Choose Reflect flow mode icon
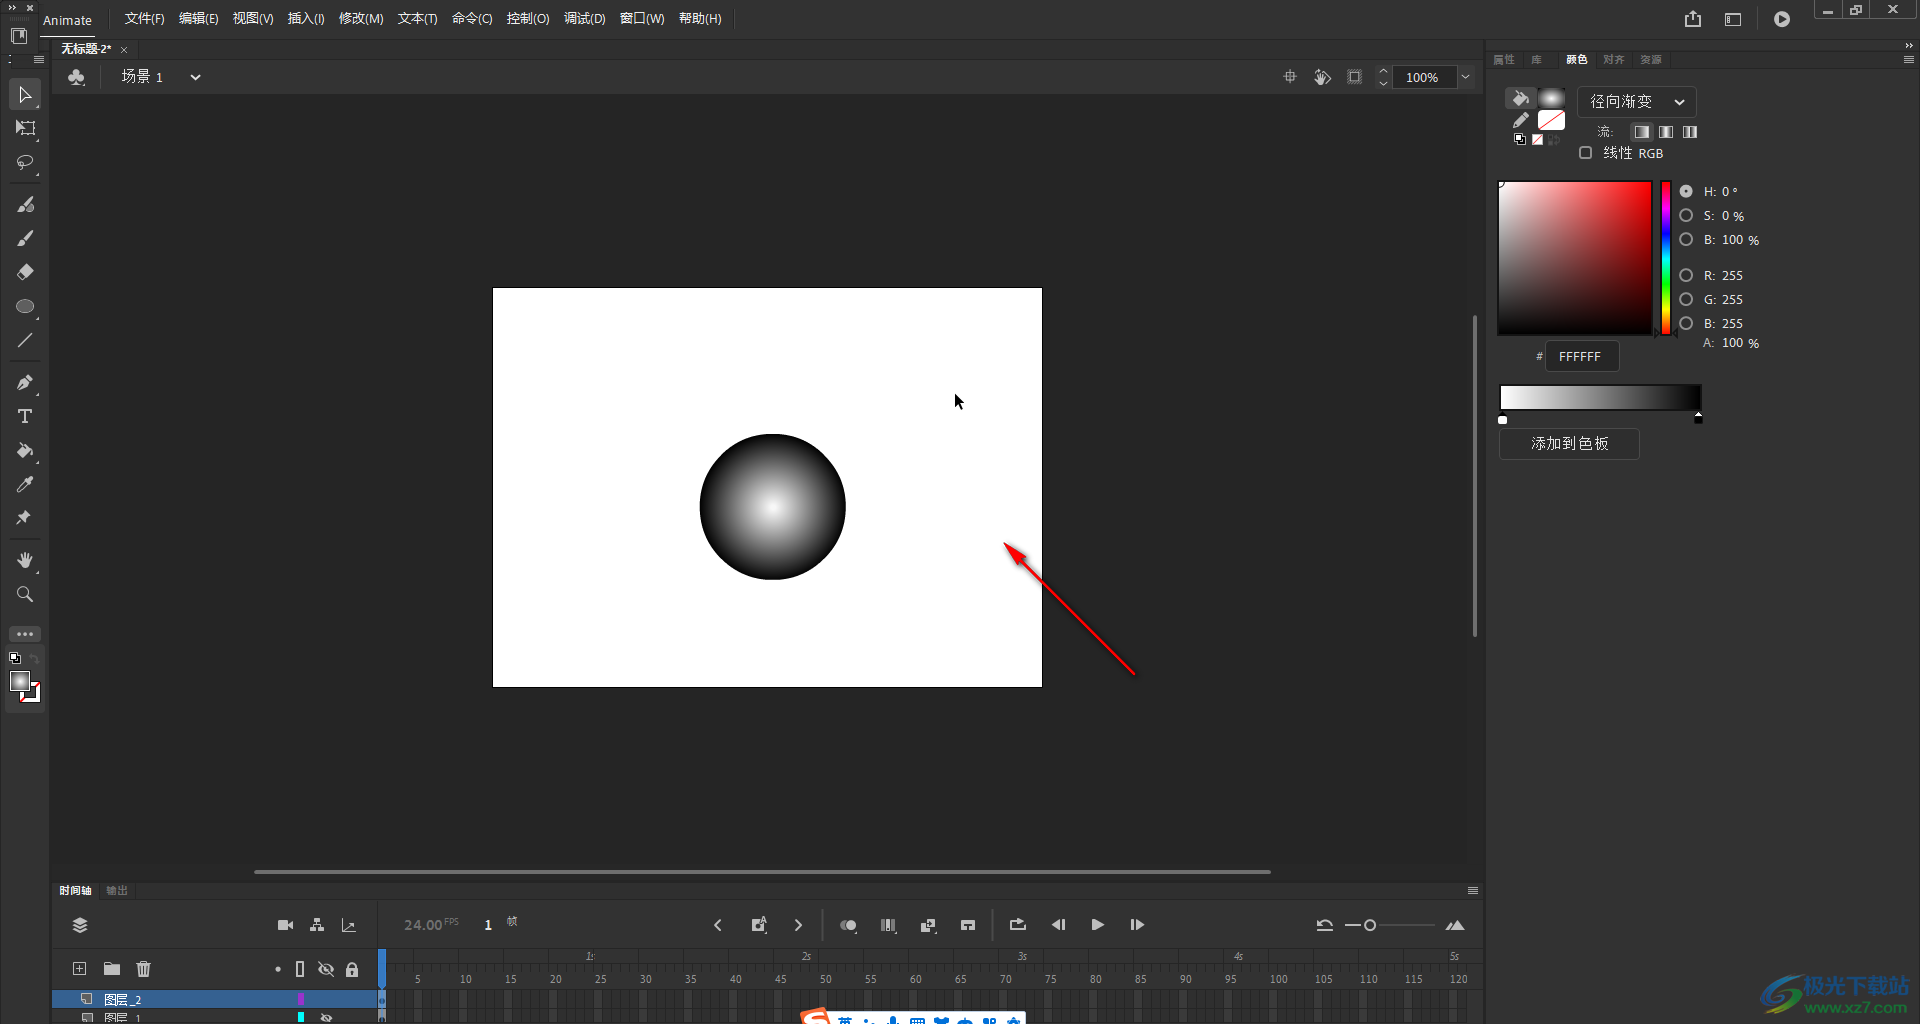The height and width of the screenshot is (1024, 1920). [1665, 132]
